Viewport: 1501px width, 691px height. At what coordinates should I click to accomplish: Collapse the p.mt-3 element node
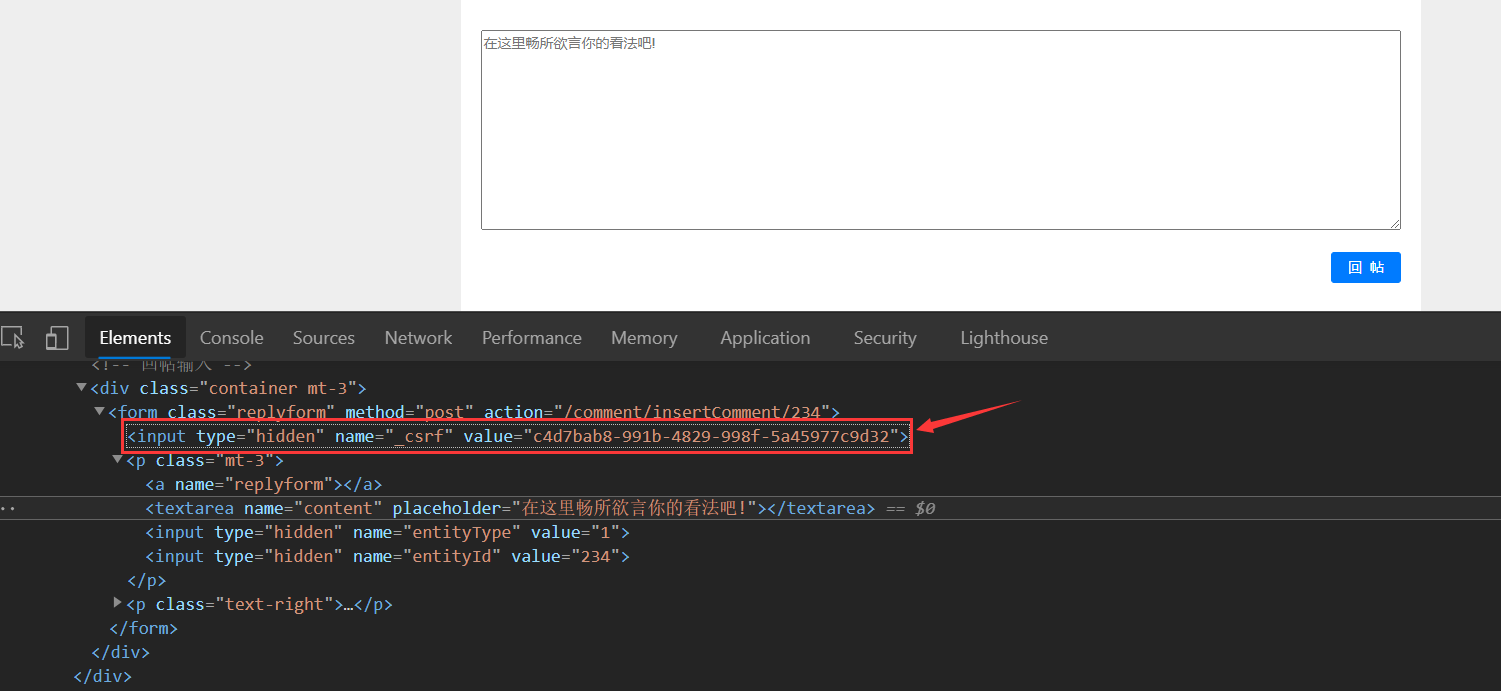point(117,459)
